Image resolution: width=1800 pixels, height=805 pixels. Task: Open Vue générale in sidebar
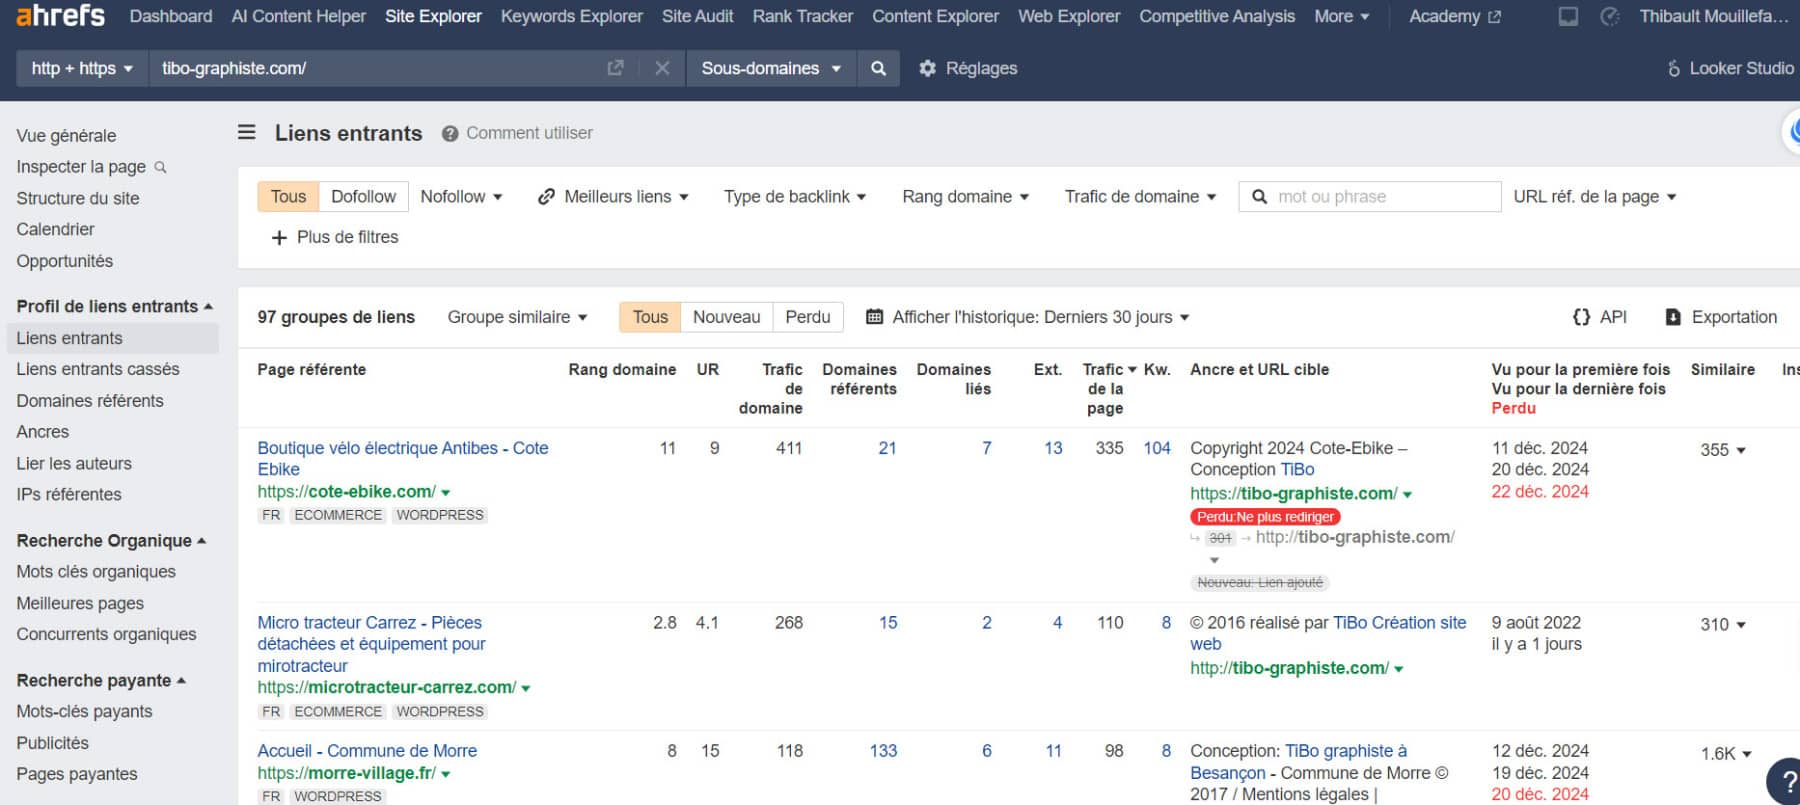(x=66, y=135)
